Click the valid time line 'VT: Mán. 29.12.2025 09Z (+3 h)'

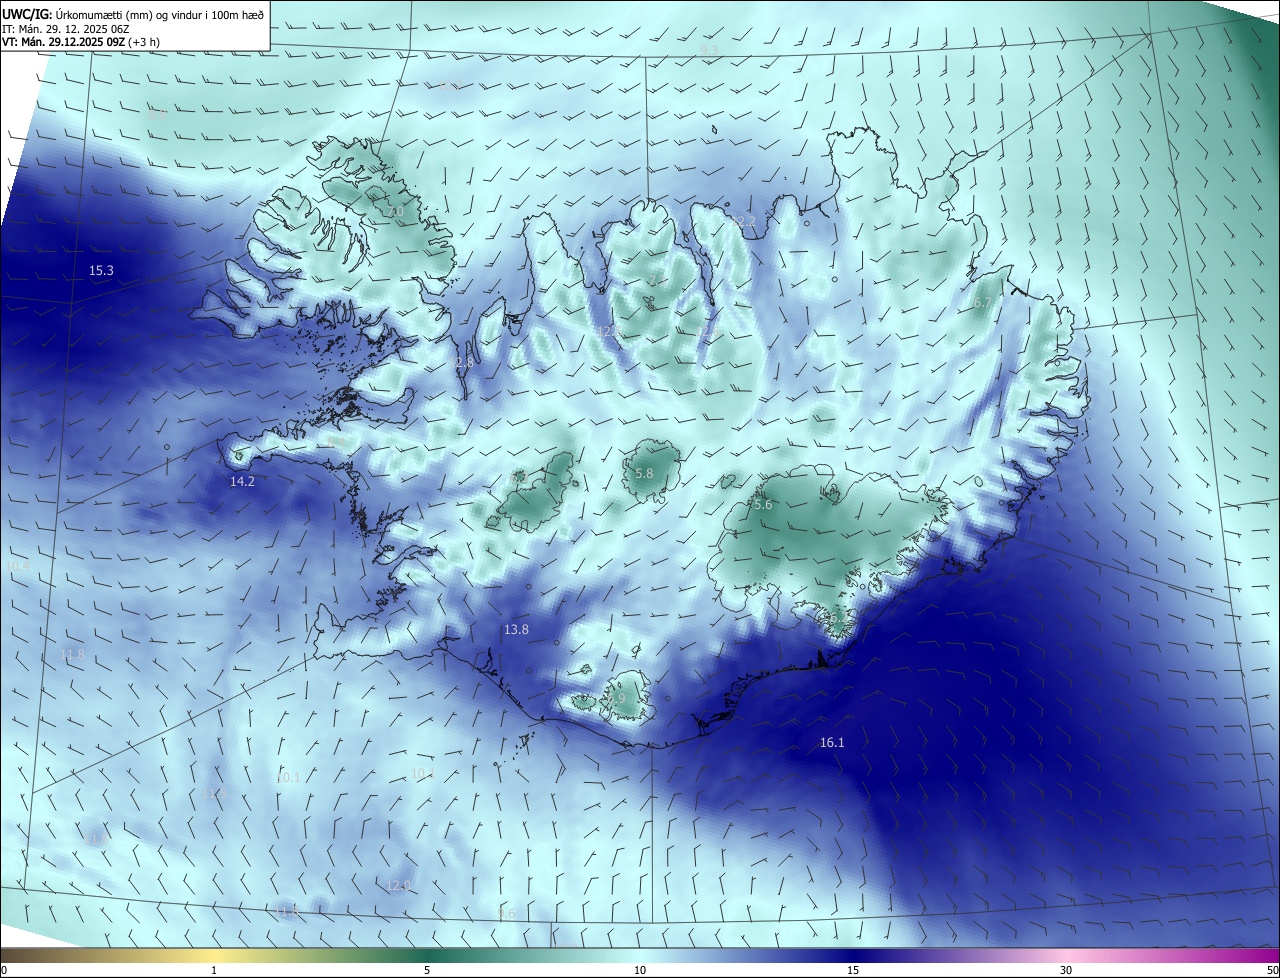(x=81, y=42)
